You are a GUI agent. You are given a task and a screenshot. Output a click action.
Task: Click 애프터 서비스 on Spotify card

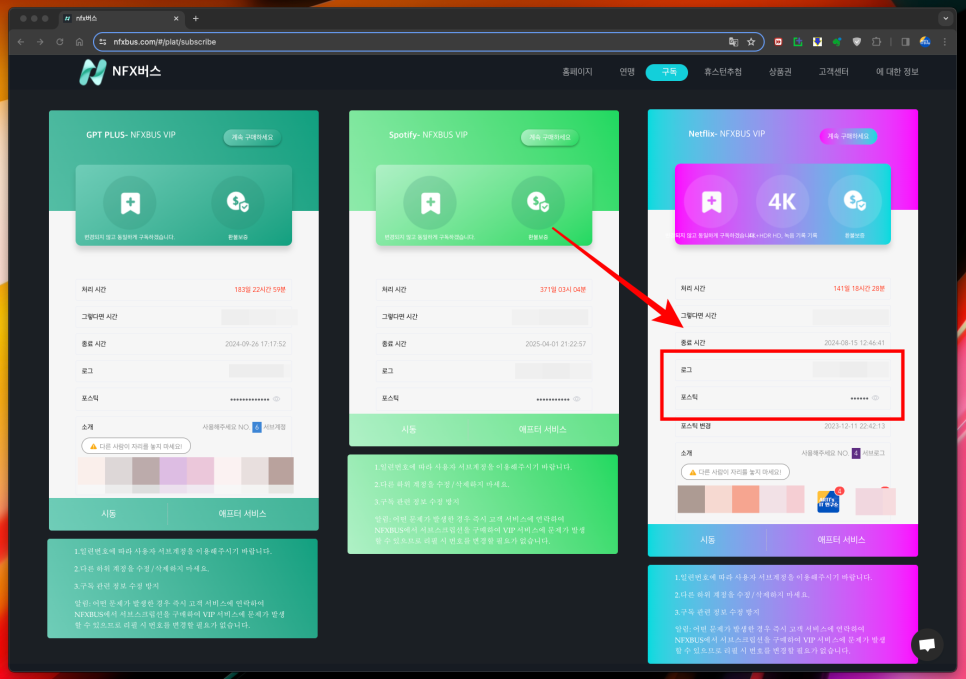[x=542, y=429]
